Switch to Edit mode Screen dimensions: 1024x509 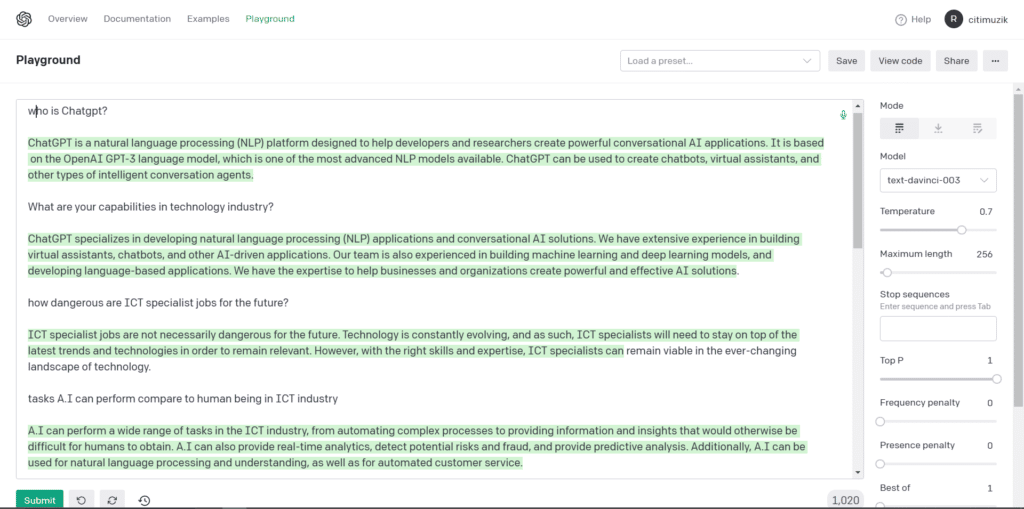[x=977, y=128]
